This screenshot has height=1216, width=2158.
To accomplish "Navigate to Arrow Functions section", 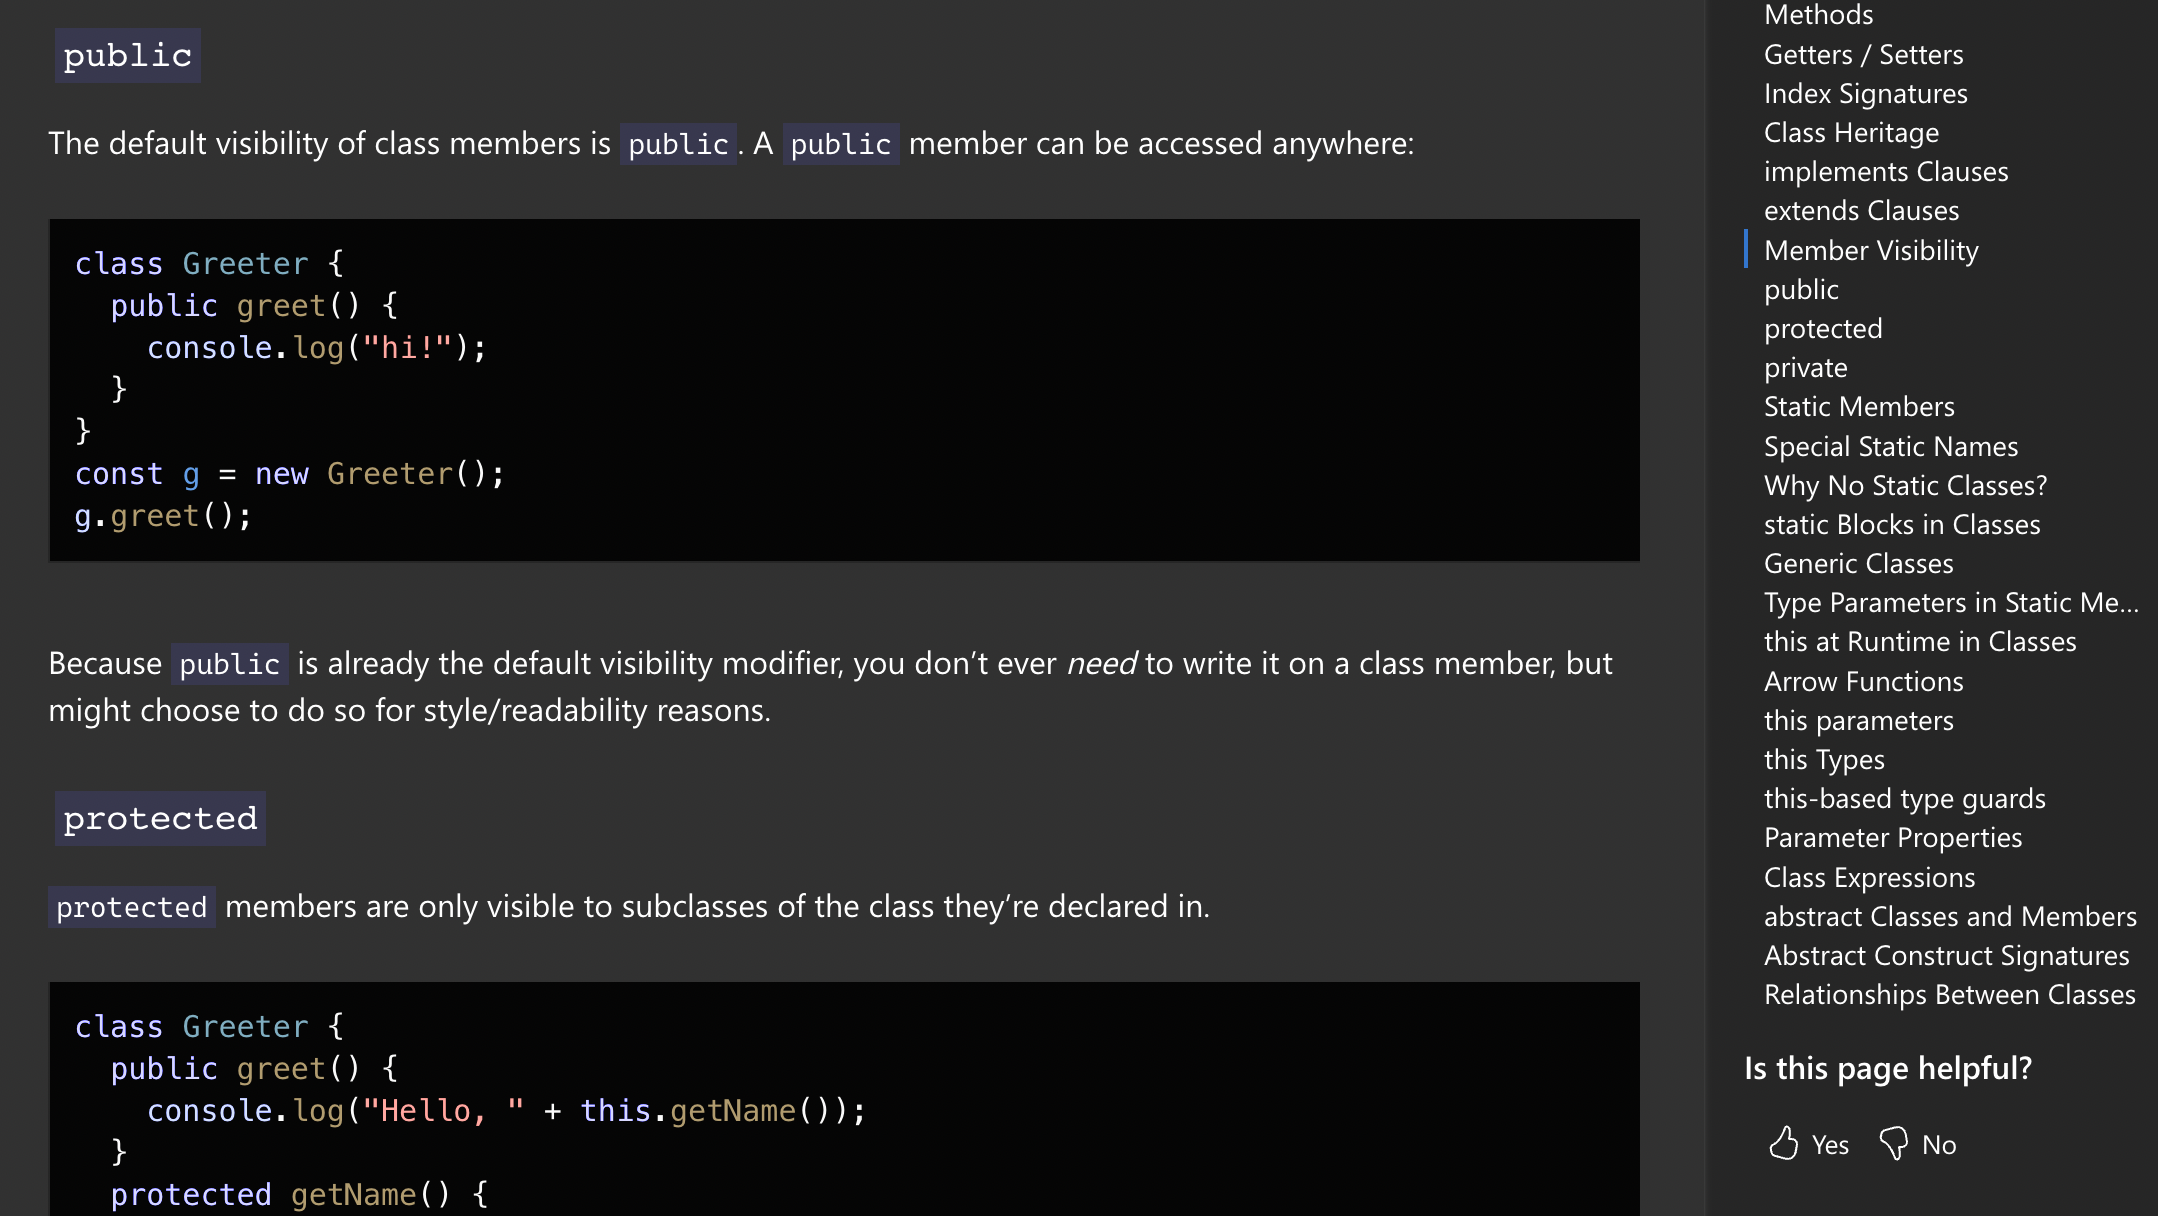I will click(x=1863, y=681).
